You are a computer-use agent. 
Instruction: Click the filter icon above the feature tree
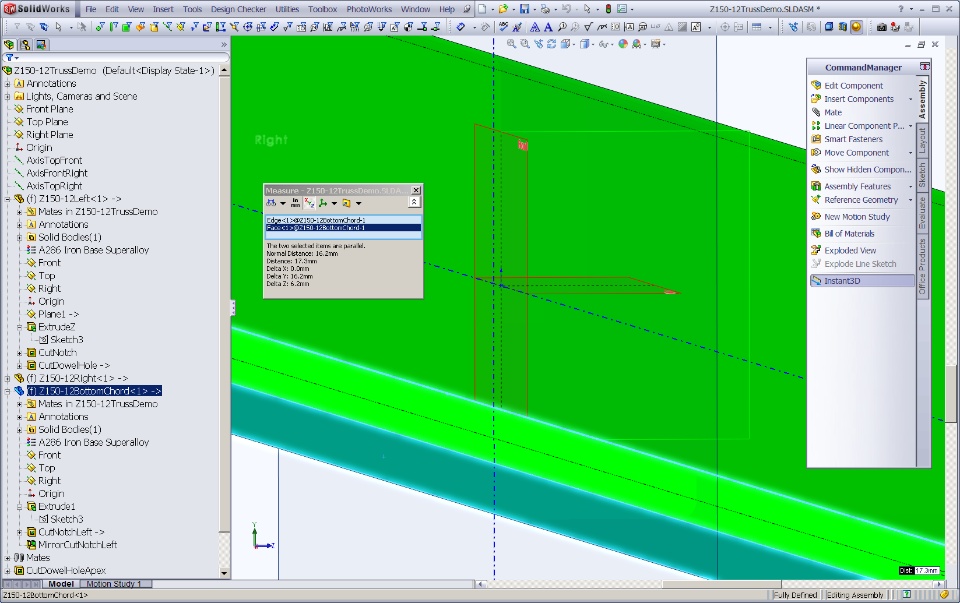tap(9, 58)
